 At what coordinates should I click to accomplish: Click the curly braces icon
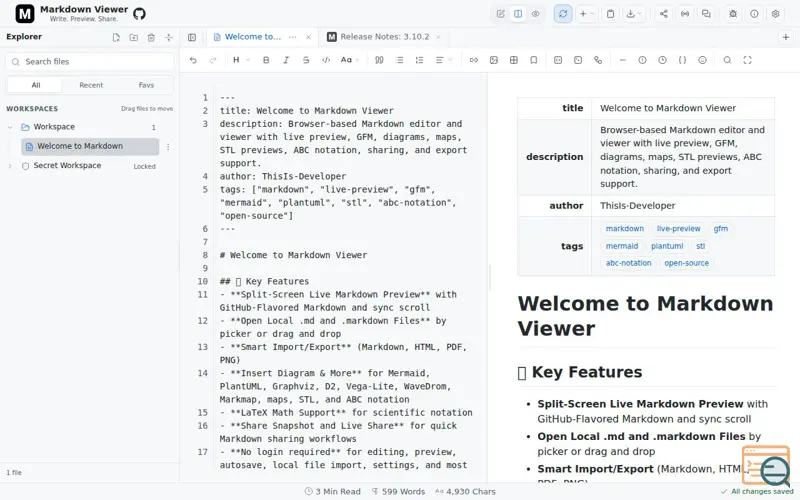[x=682, y=60]
